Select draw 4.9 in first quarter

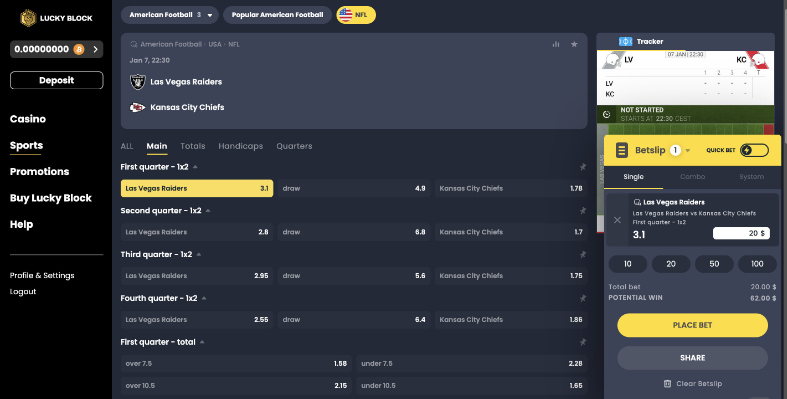coord(354,188)
